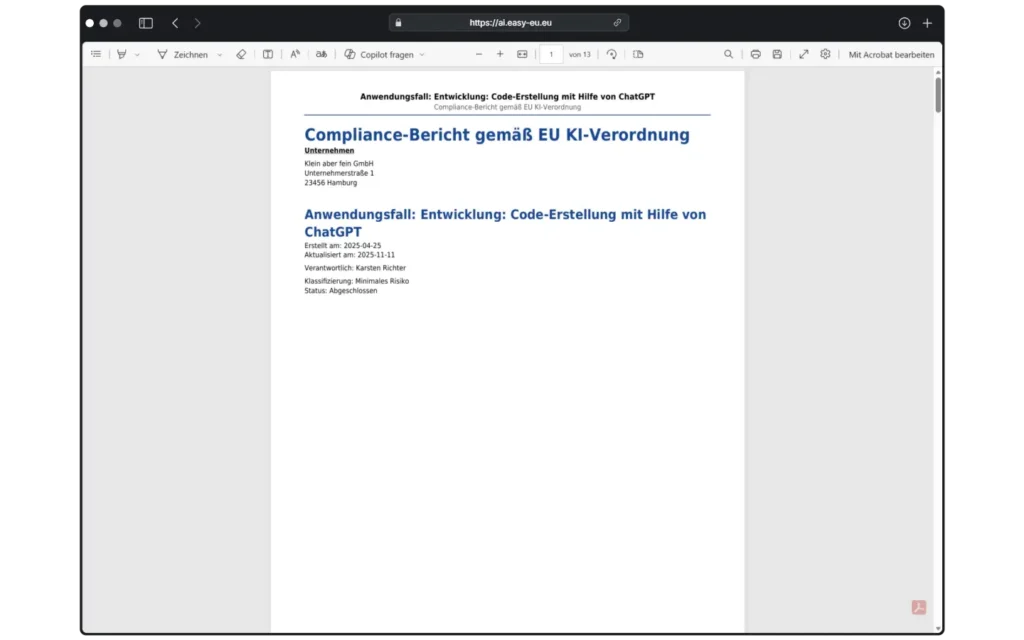
Task: Click Mit Acrobat bearbeiten
Action: point(890,54)
